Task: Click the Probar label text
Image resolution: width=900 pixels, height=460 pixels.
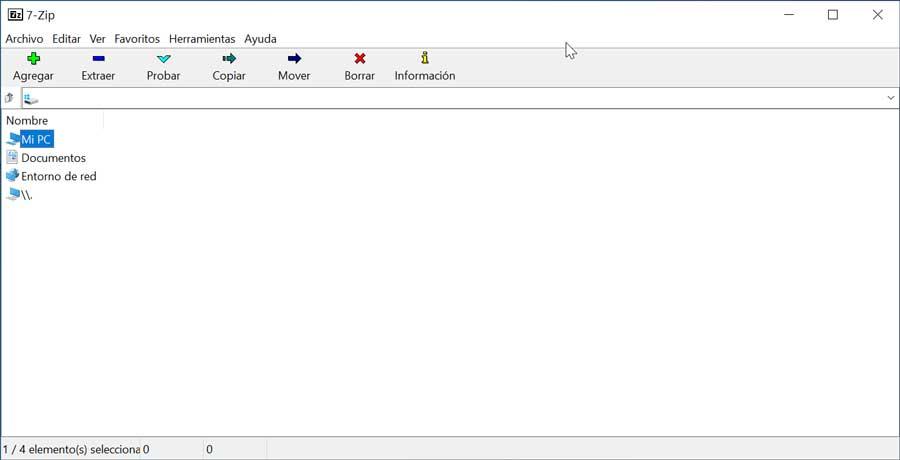Action: [164, 76]
